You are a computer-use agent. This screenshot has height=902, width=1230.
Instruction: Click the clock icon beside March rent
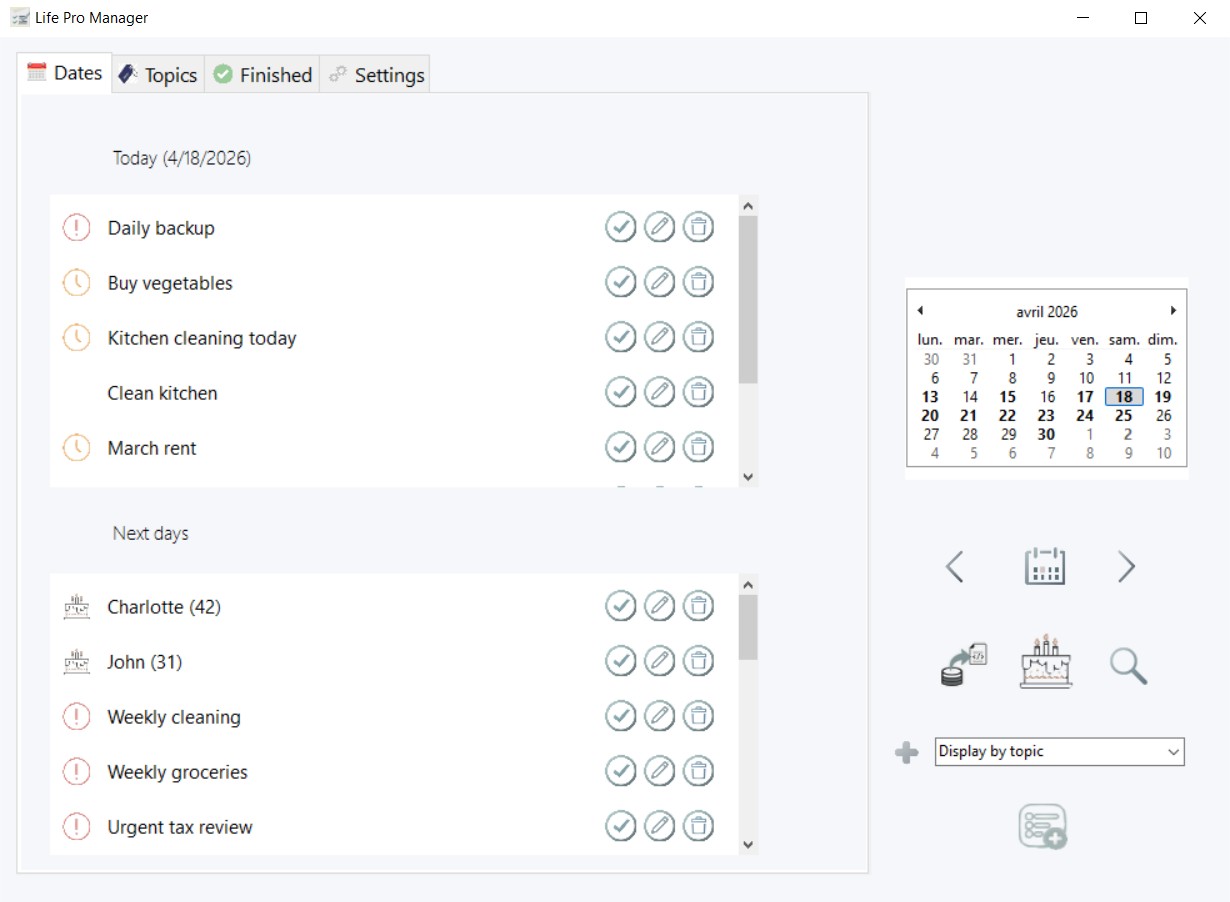[77, 447]
